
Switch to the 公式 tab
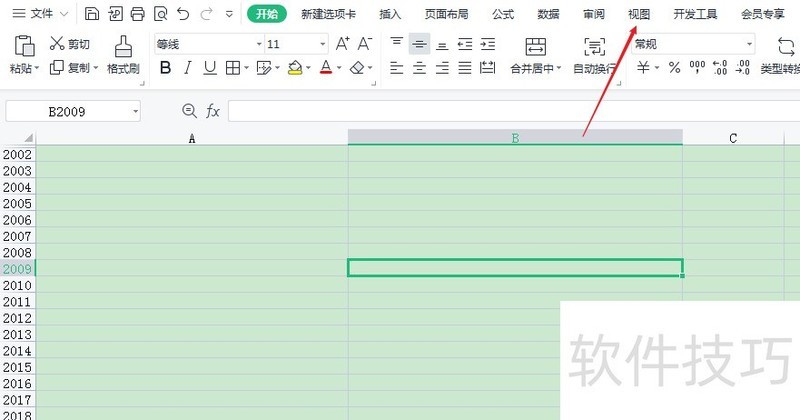[503, 14]
